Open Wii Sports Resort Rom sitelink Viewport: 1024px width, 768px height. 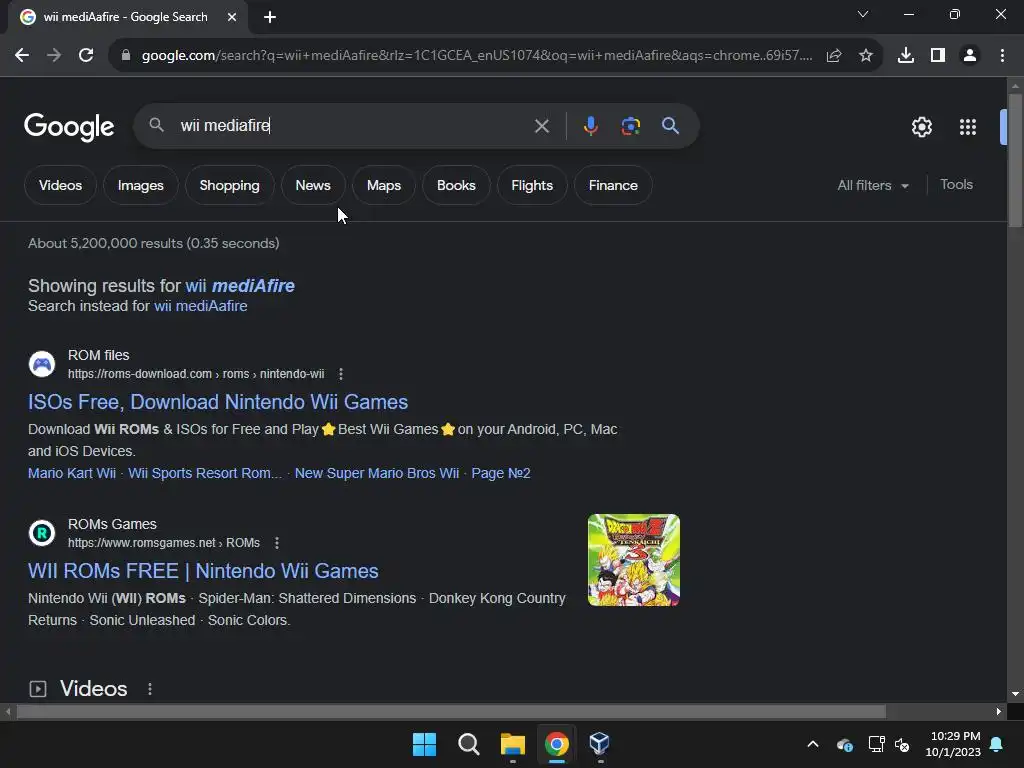(x=204, y=473)
